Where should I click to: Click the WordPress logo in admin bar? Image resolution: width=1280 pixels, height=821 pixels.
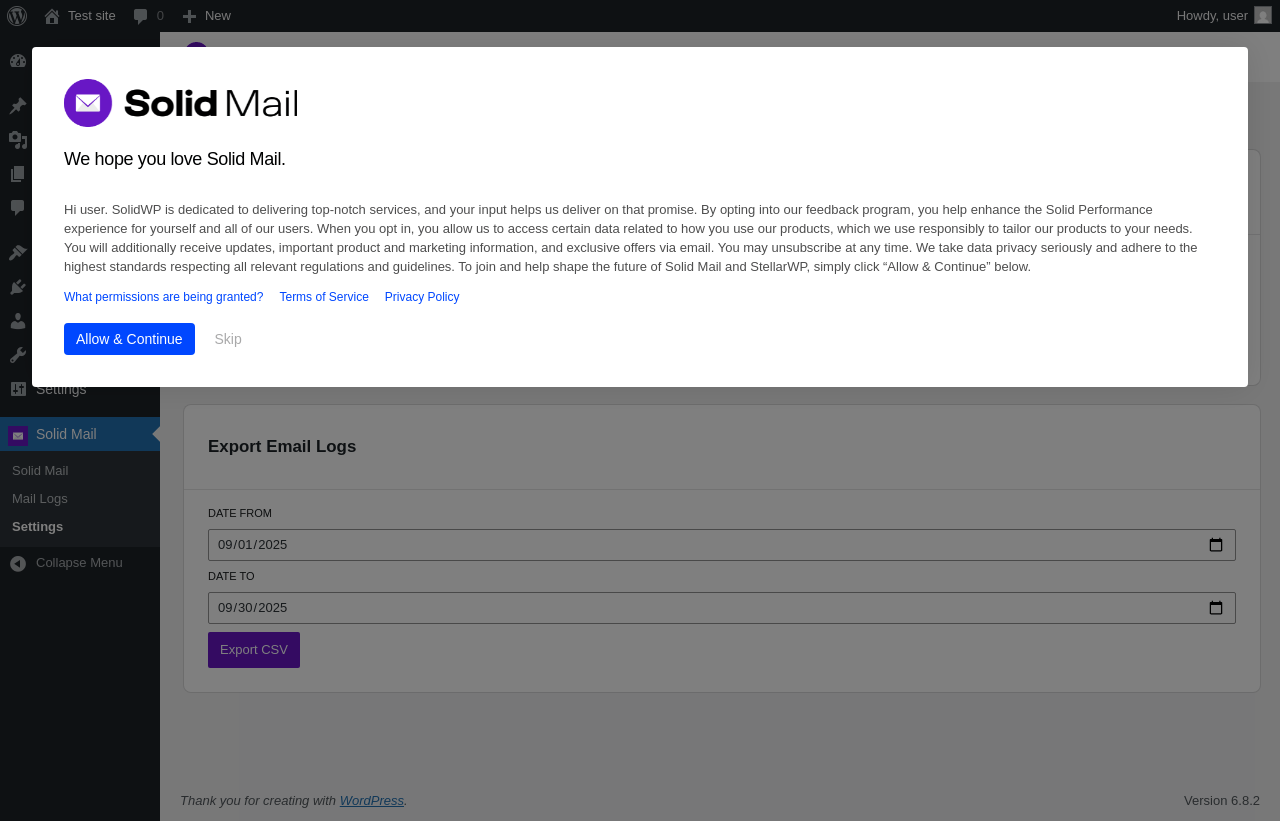[x=17, y=16]
